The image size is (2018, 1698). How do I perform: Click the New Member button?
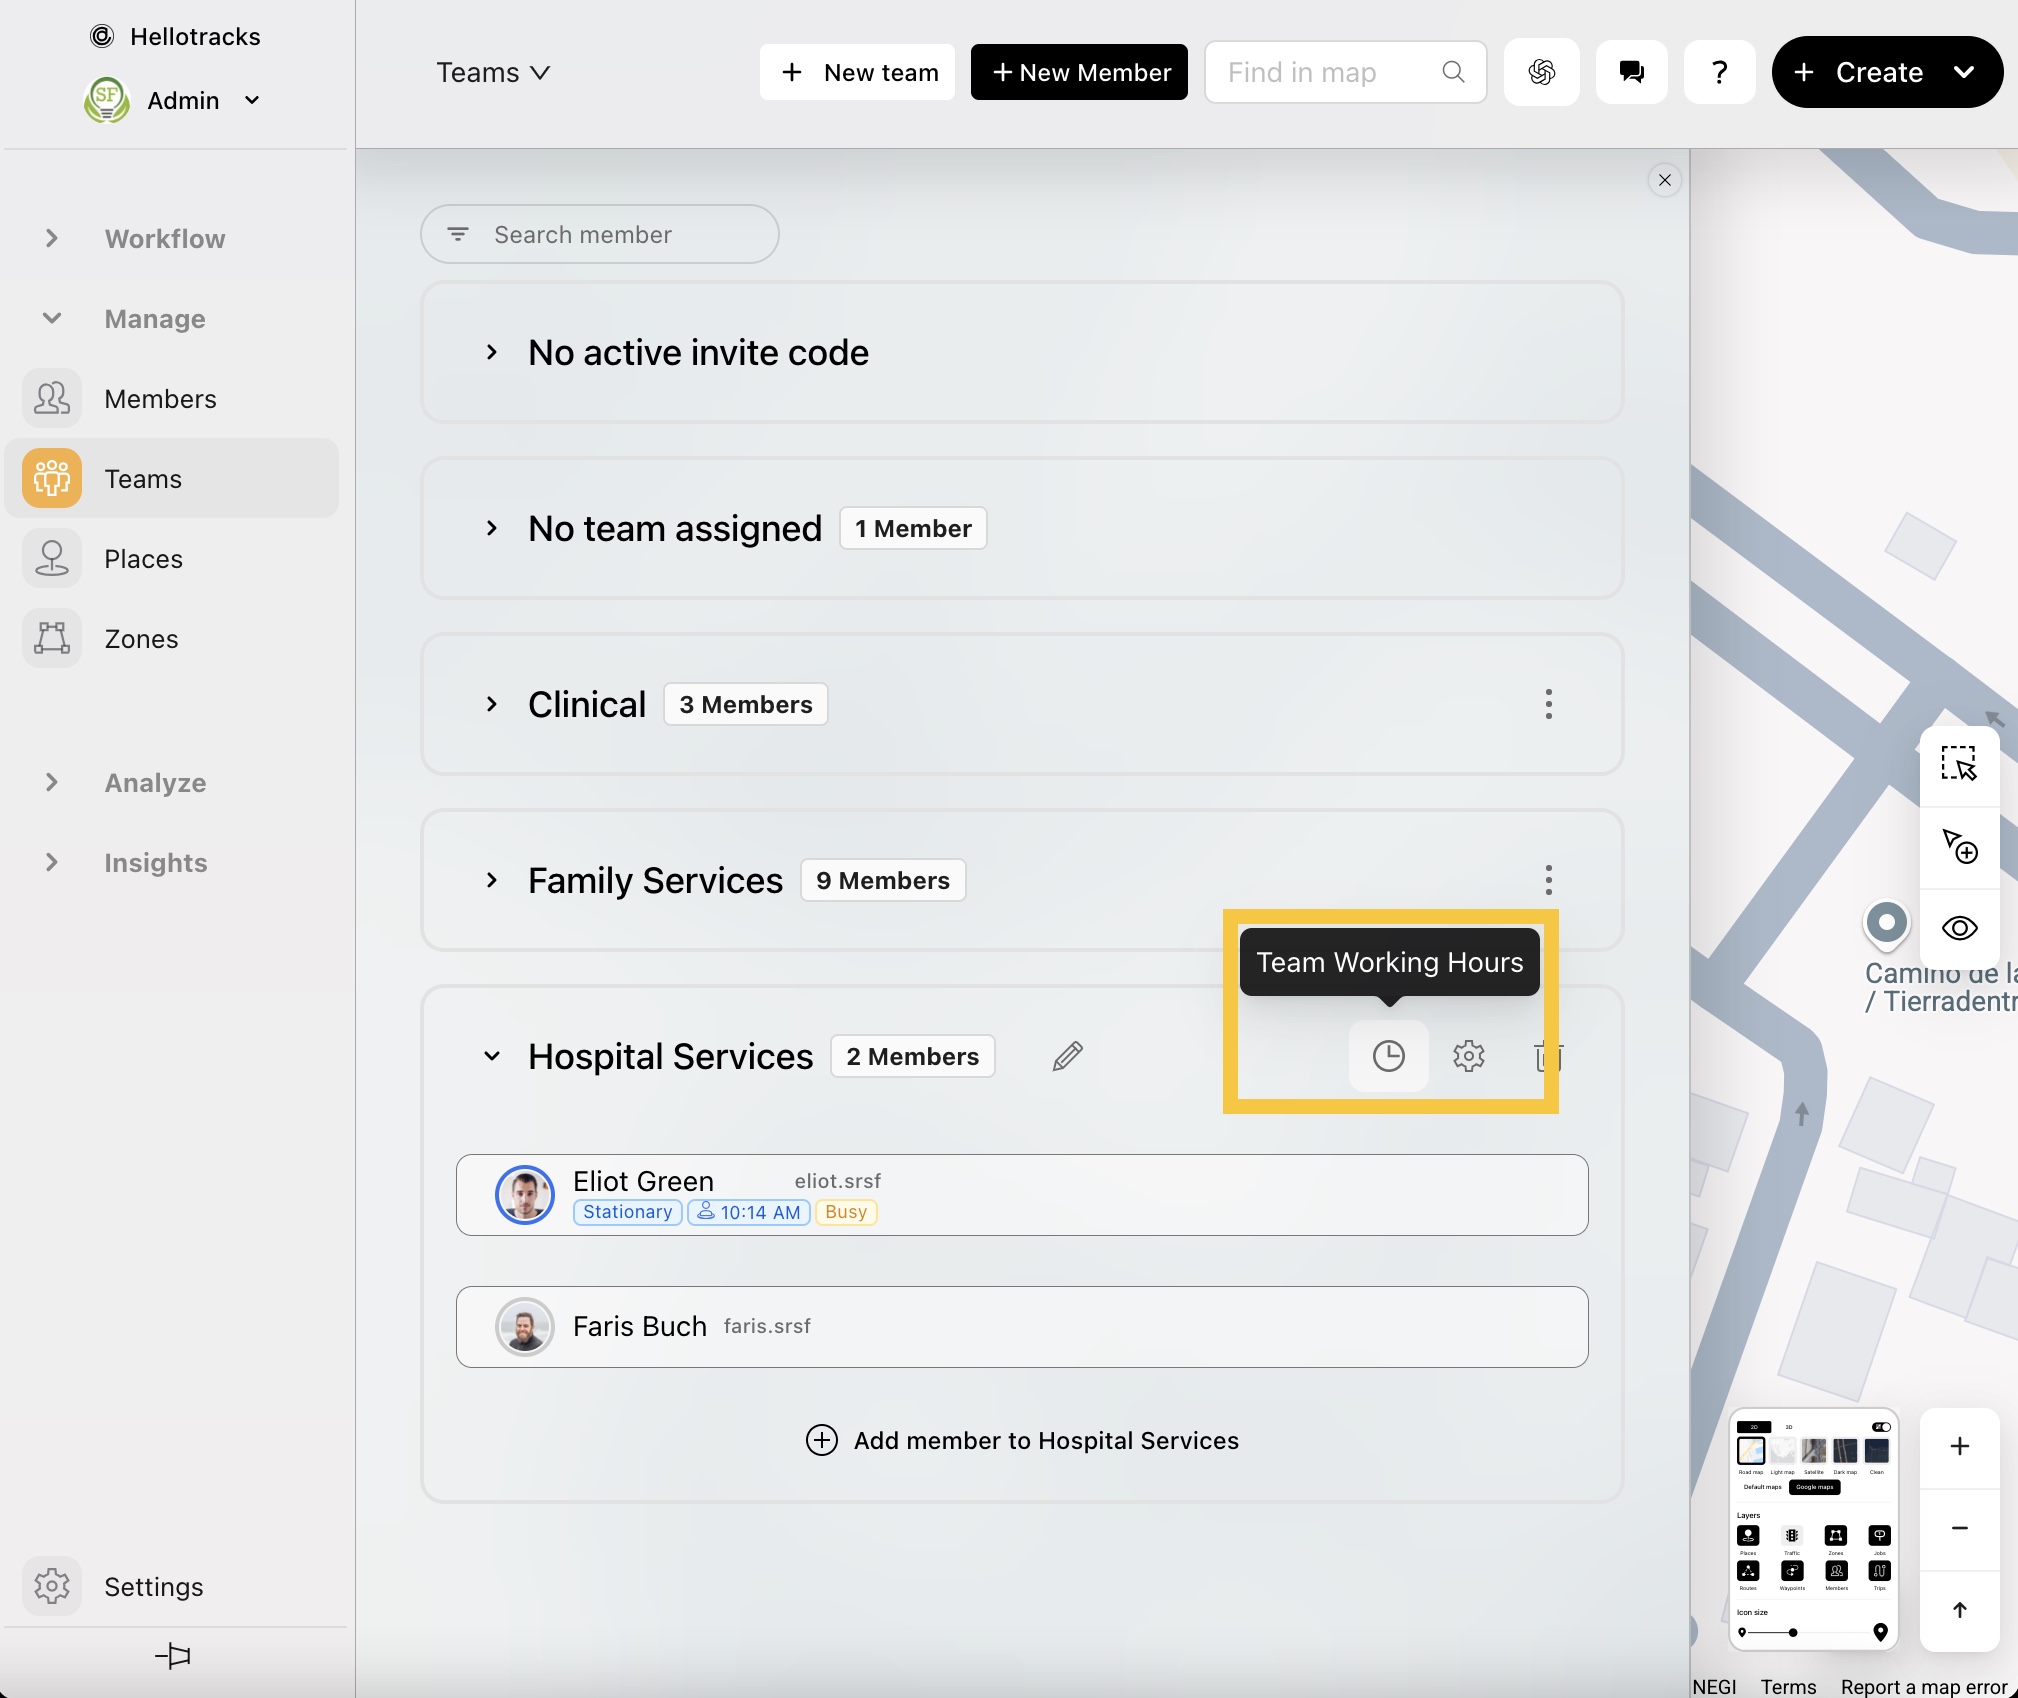[1079, 72]
